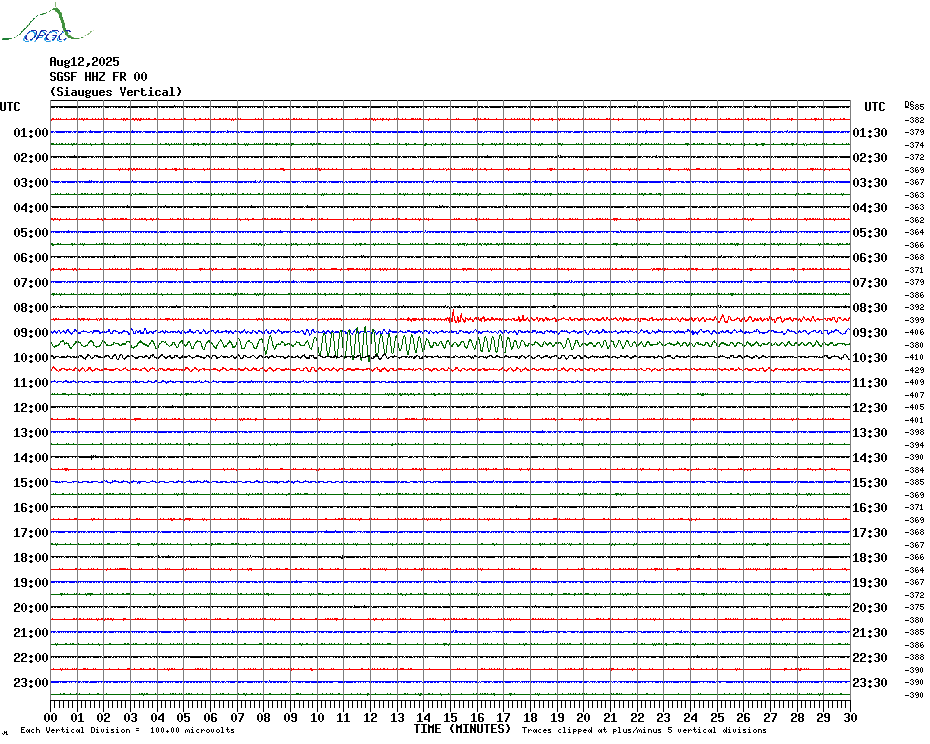The width and height of the screenshot is (930, 744).
Task: Click the 04:30 half-hour label
Action: [x=870, y=208]
